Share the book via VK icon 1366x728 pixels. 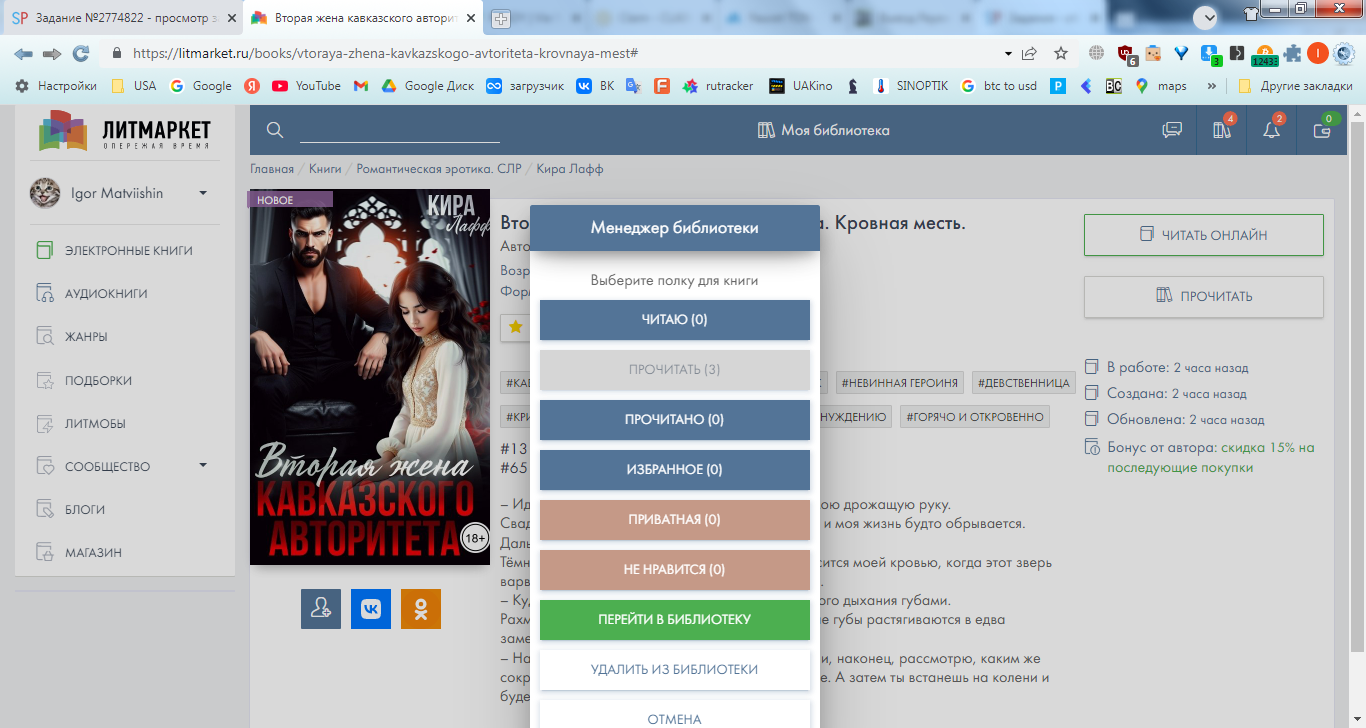click(371, 609)
